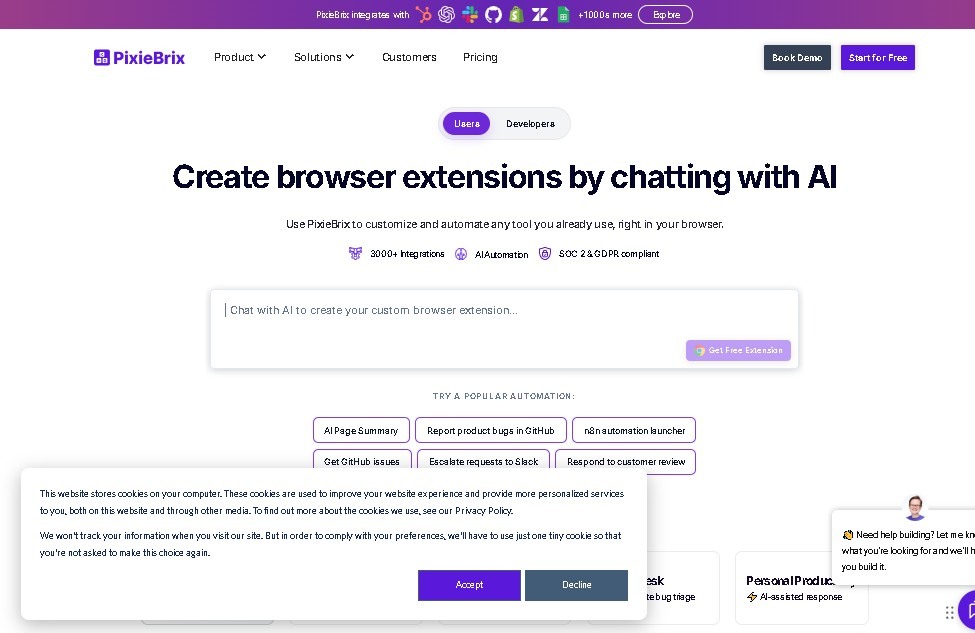This screenshot has height=633, width=975.
Task: Click the Shopify icon in top banner
Action: pos(516,14)
